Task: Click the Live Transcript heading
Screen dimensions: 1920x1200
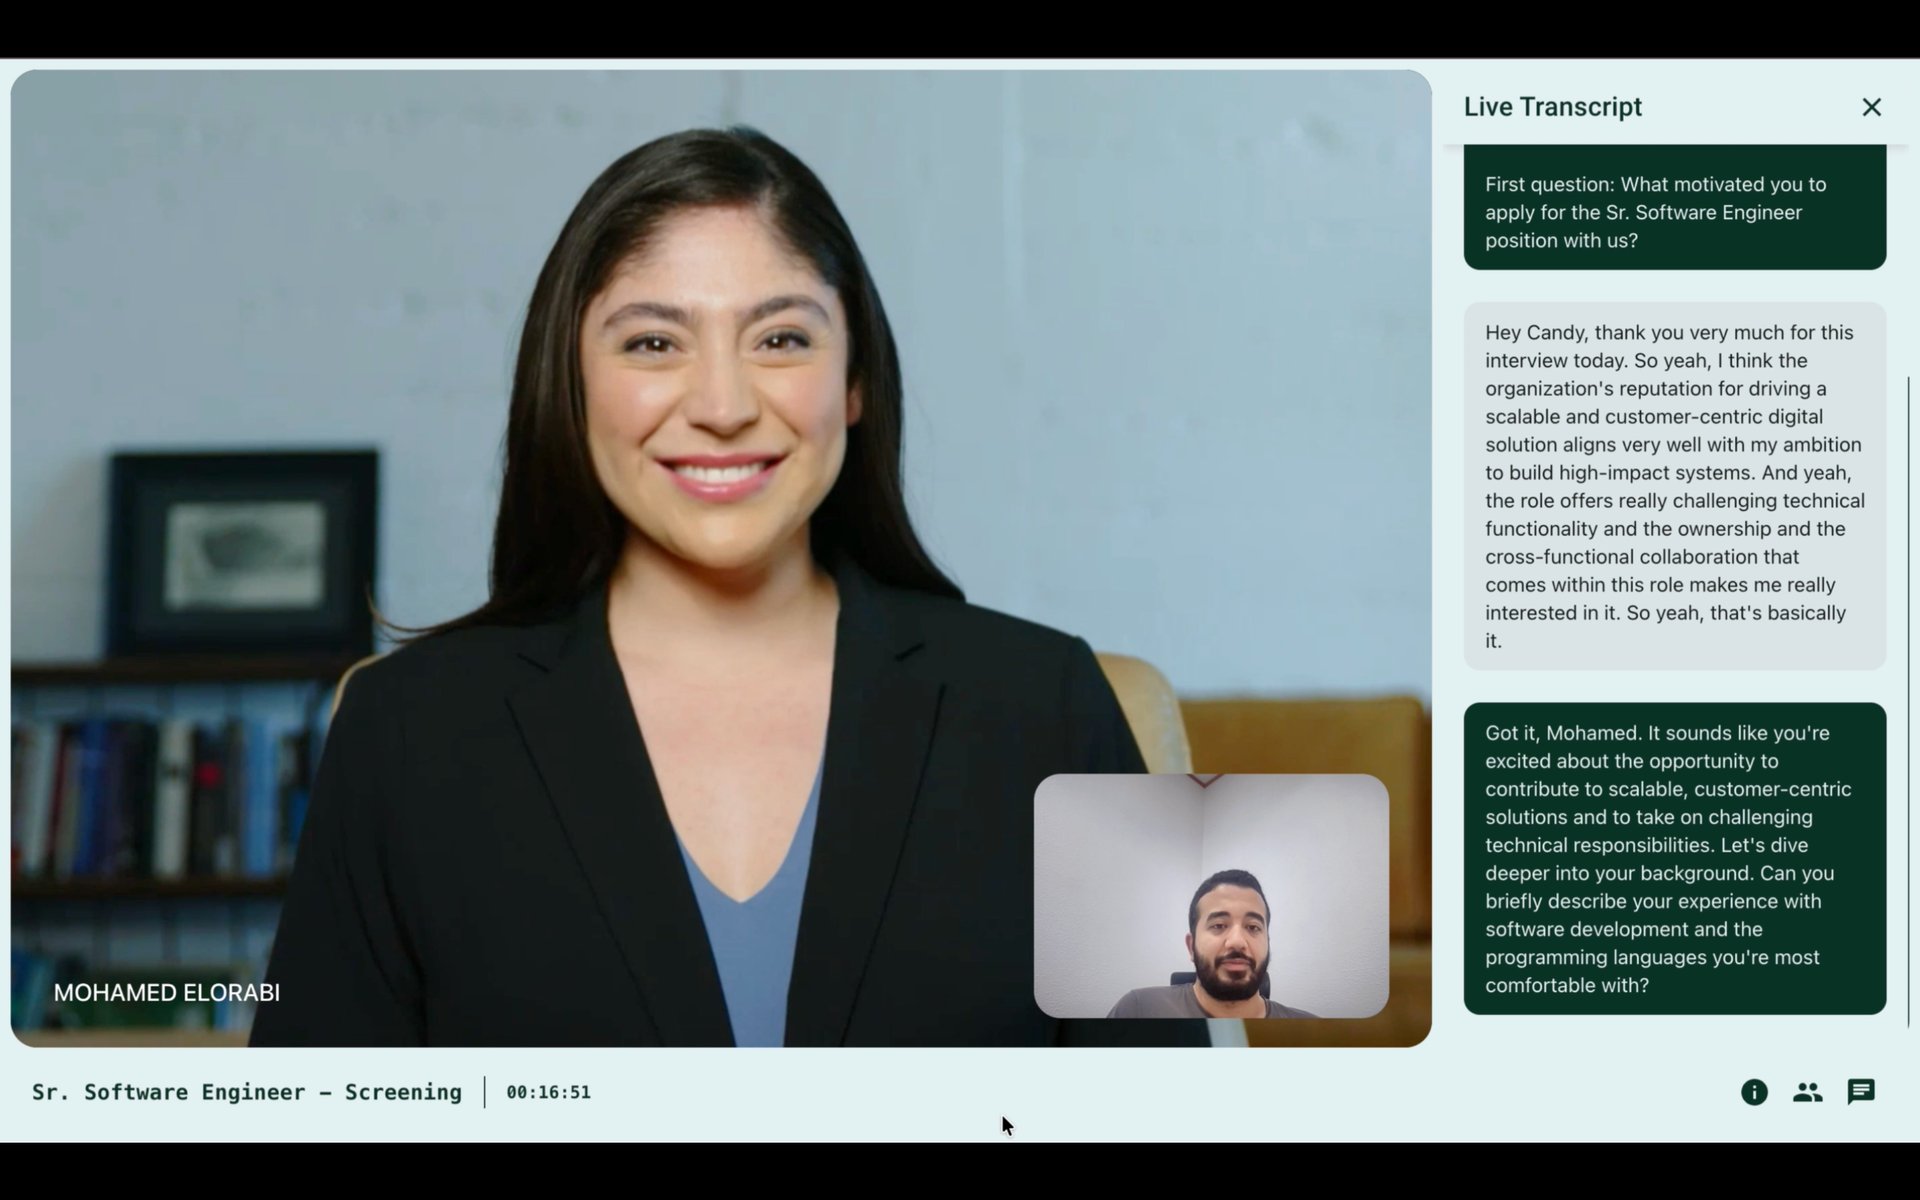Action: tap(1552, 107)
